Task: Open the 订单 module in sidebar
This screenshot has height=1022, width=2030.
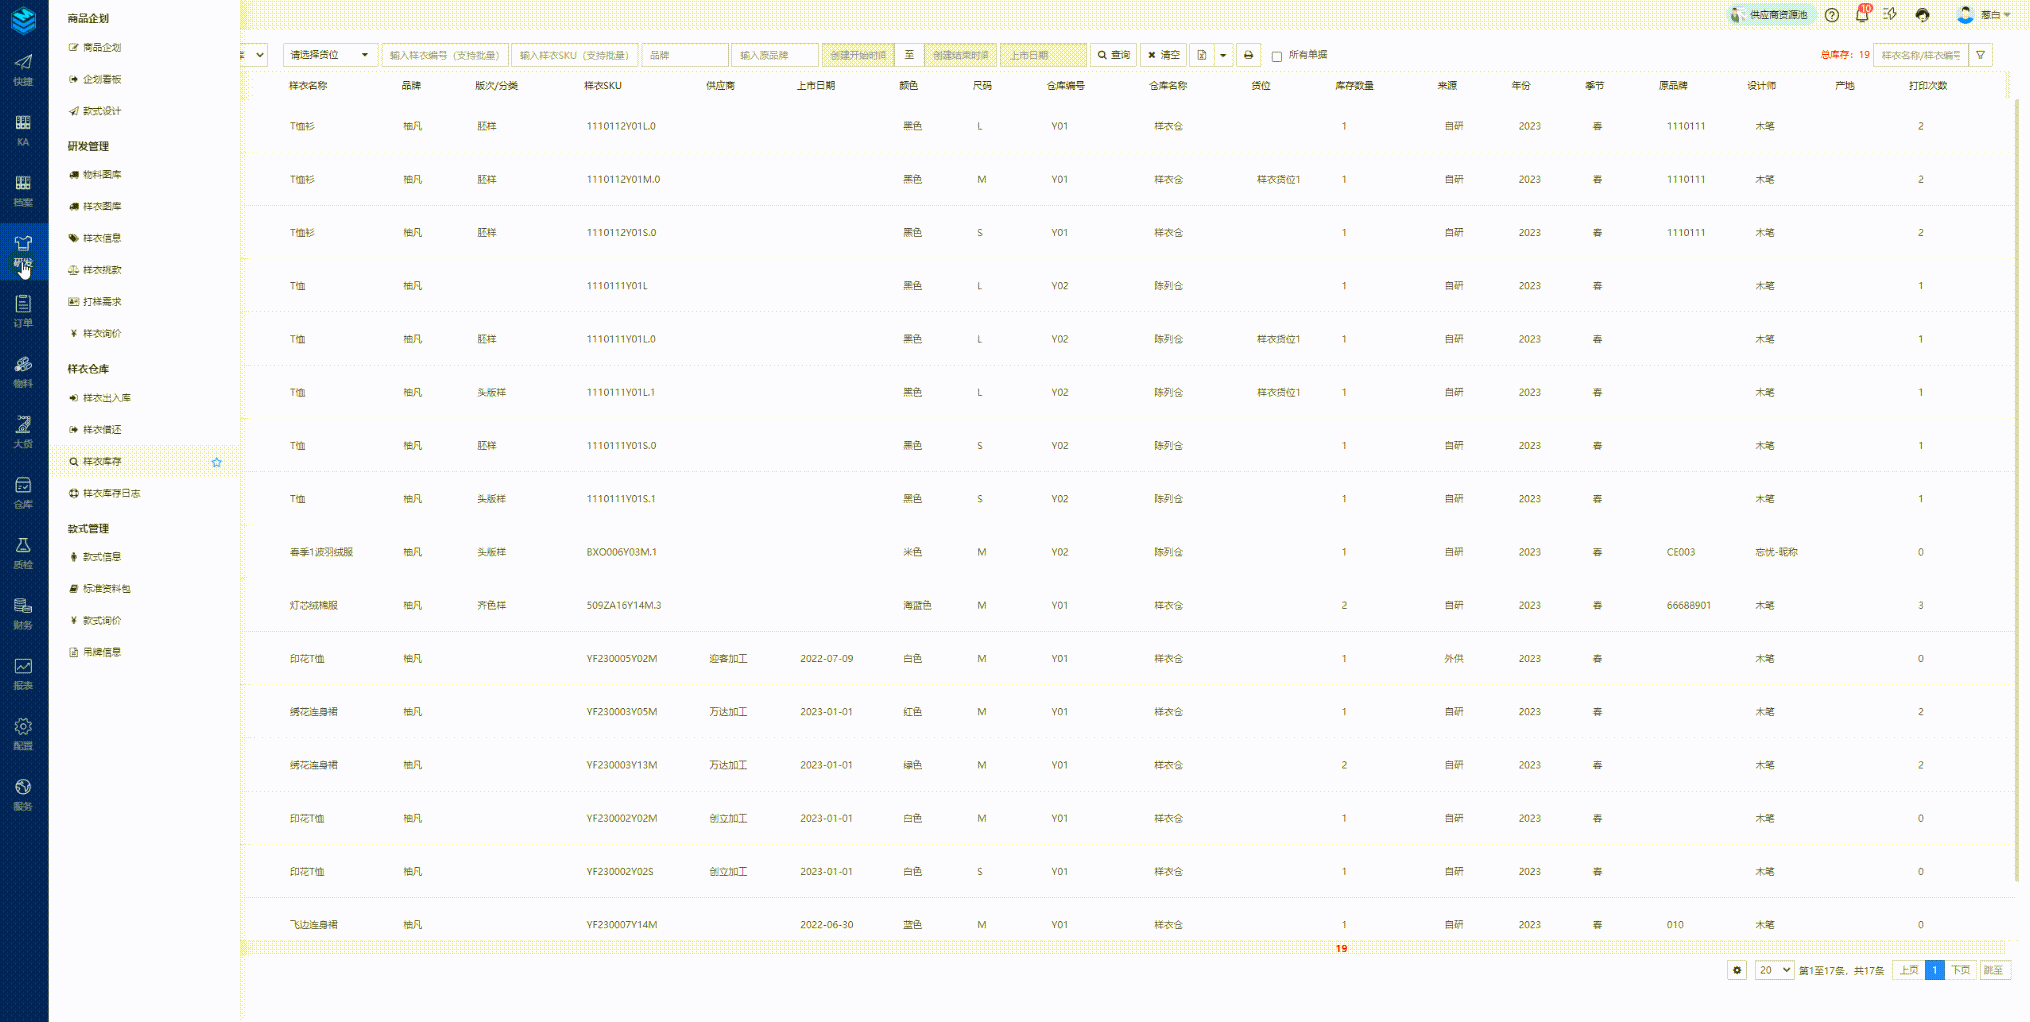Action: coord(23,310)
